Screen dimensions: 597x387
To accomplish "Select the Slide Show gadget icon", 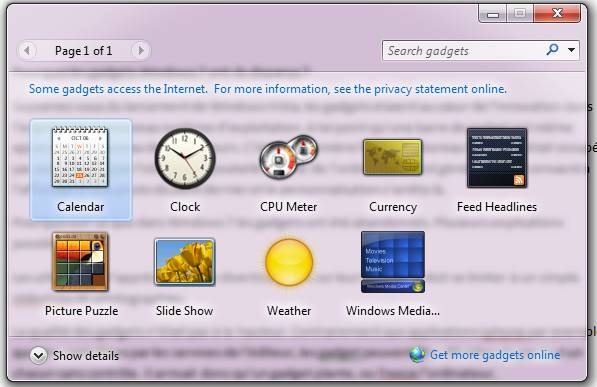I will tap(185, 262).
